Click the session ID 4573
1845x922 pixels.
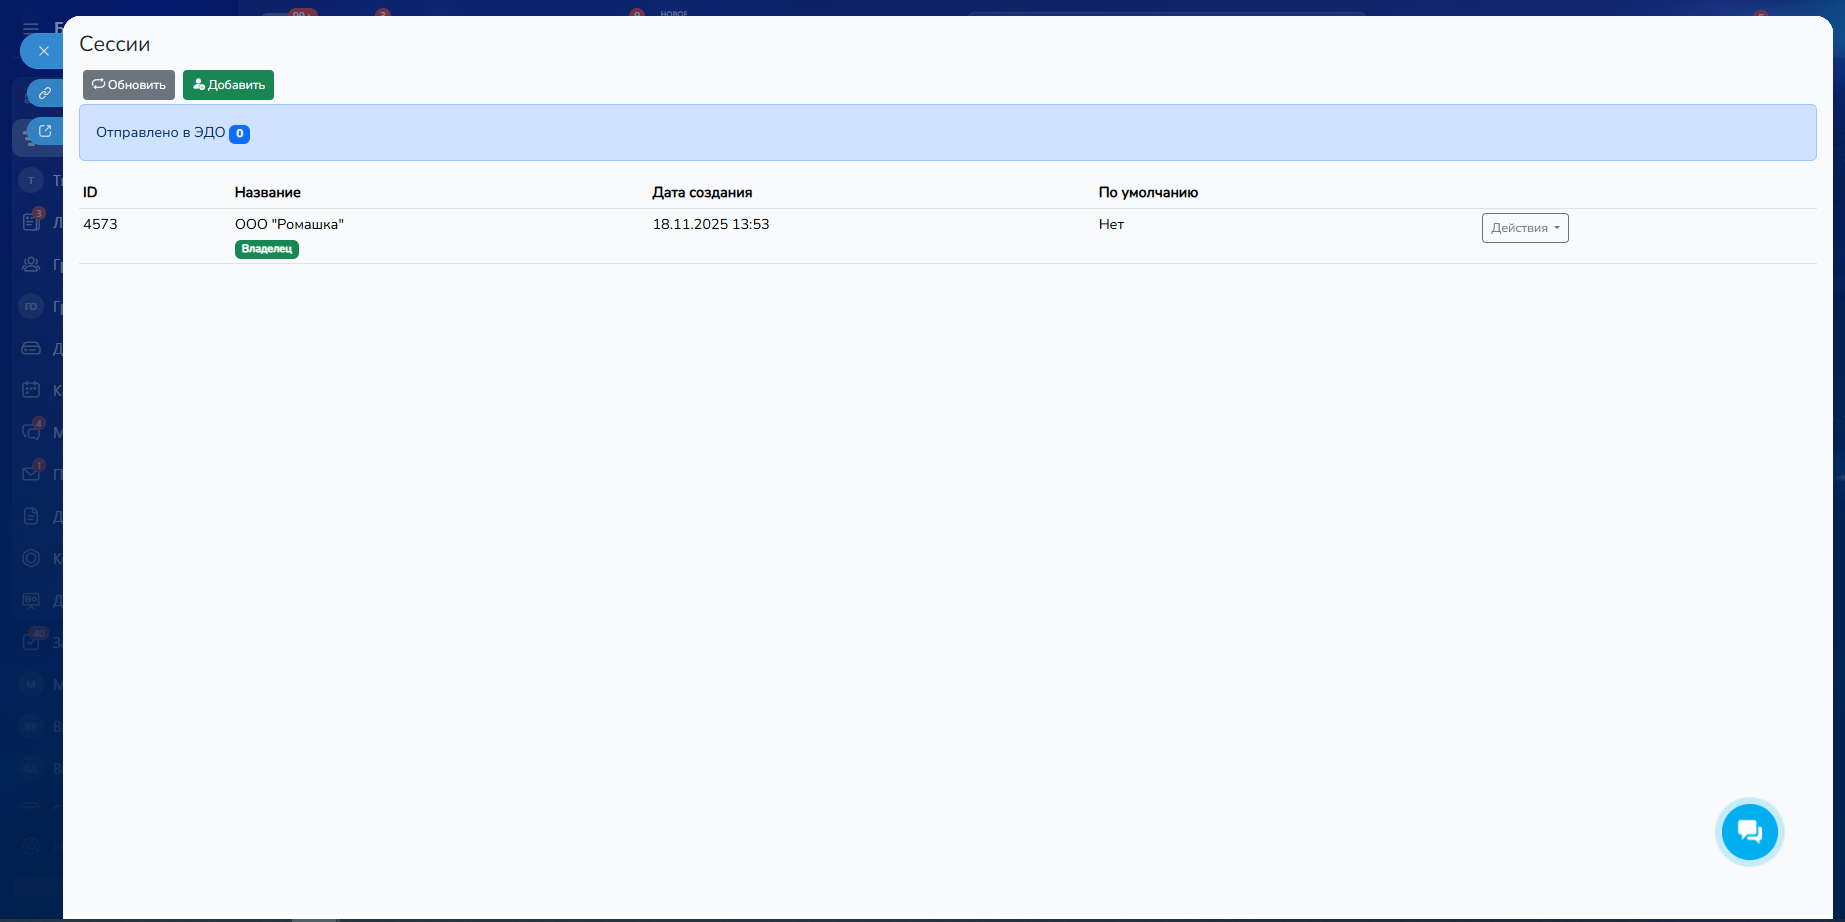coord(100,224)
